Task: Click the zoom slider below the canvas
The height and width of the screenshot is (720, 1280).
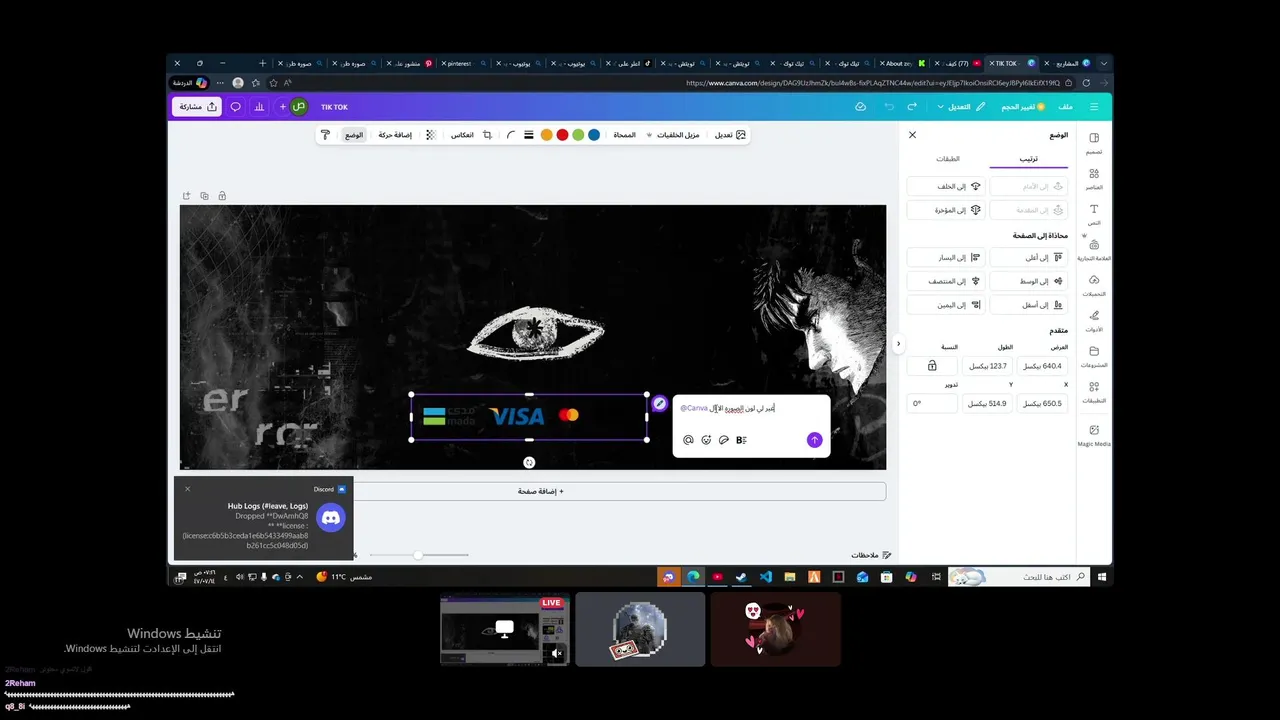Action: [x=419, y=555]
